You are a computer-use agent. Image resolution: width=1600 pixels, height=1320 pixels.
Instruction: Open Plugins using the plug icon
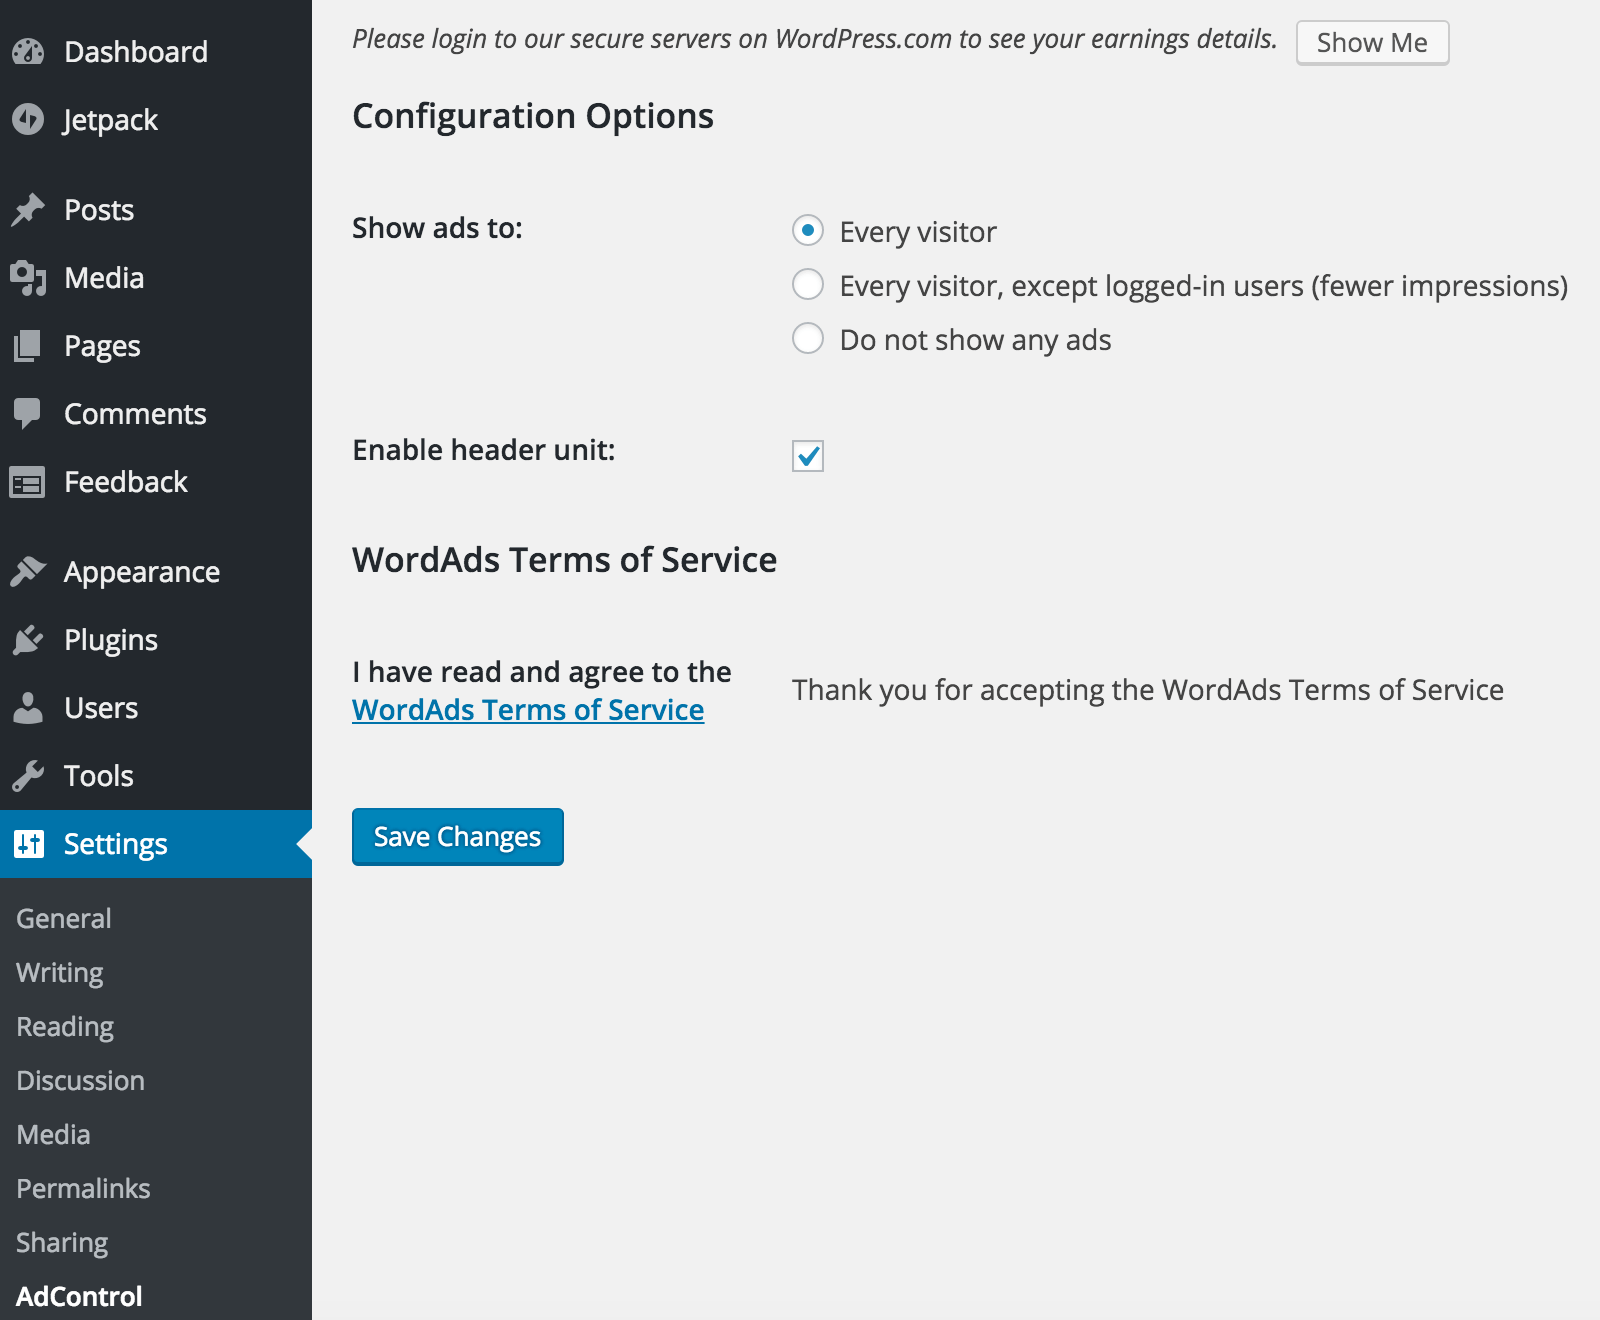[28, 640]
